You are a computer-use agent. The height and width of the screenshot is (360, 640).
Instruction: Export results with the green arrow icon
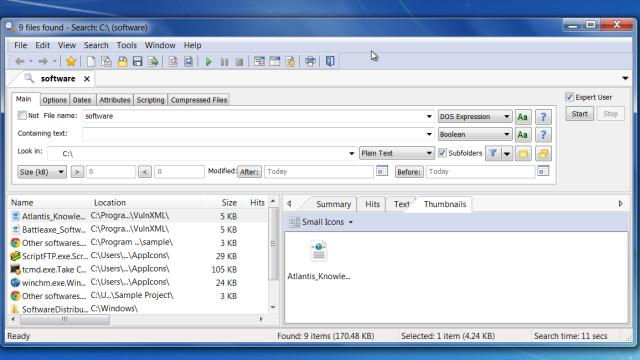(x=153, y=62)
